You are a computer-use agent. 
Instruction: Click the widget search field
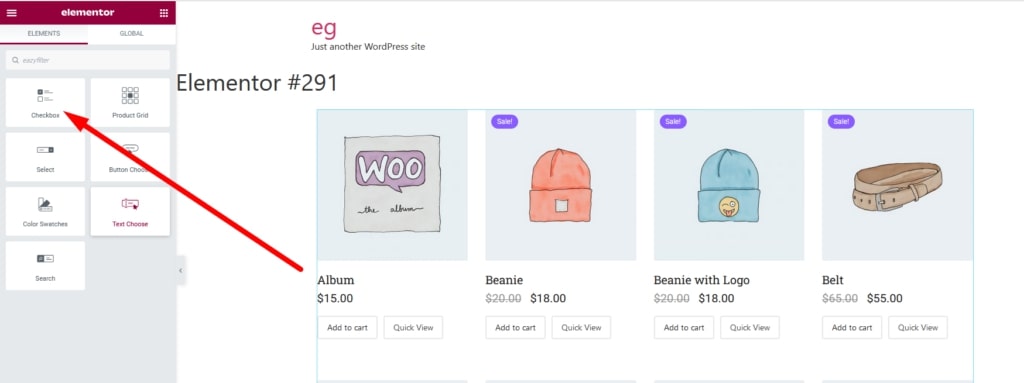(x=88, y=60)
